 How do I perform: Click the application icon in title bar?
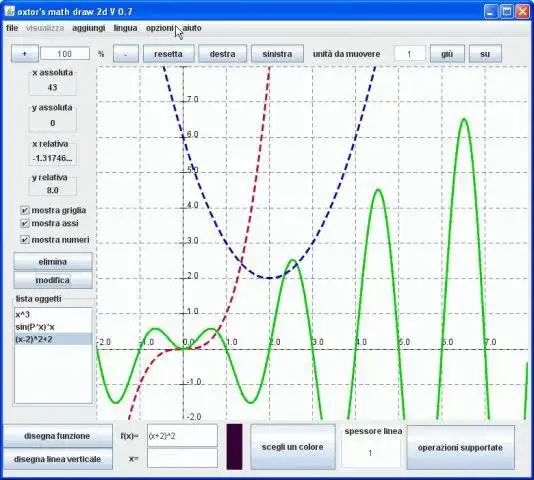(9, 11)
